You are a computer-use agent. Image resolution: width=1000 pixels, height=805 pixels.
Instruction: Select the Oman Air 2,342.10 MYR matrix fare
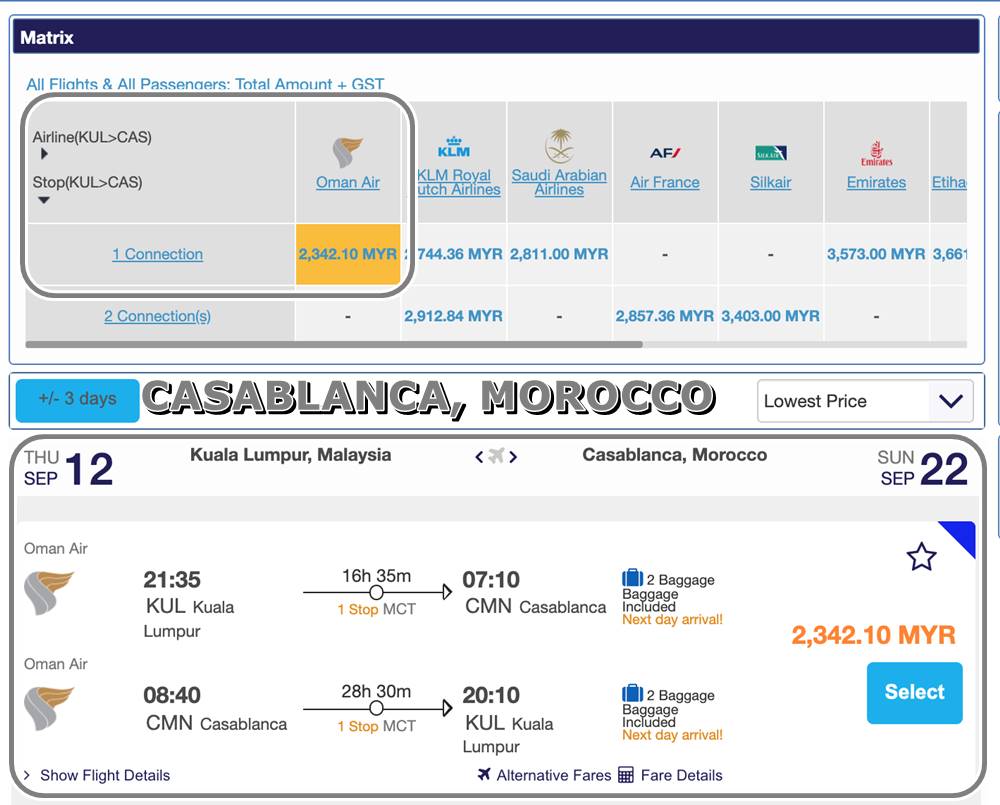[x=348, y=254]
